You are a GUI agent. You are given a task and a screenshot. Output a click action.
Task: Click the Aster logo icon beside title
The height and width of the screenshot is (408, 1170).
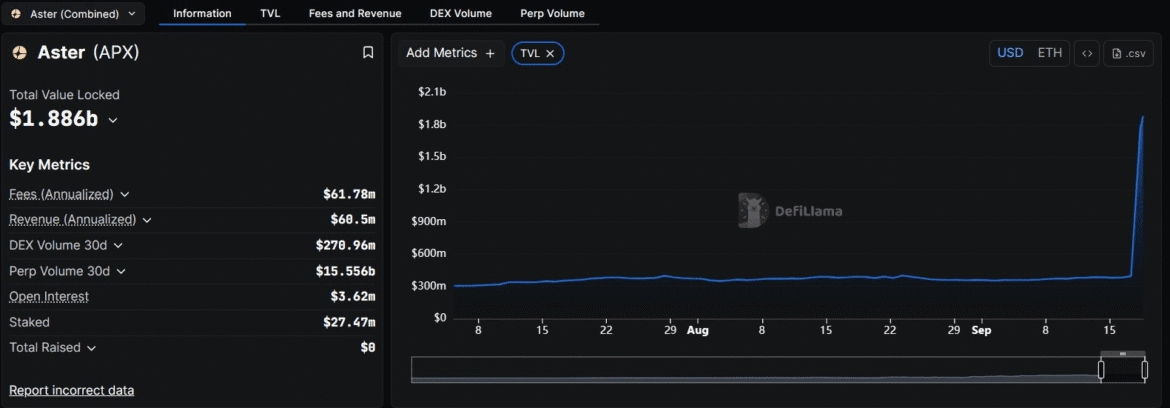[19, 53]
